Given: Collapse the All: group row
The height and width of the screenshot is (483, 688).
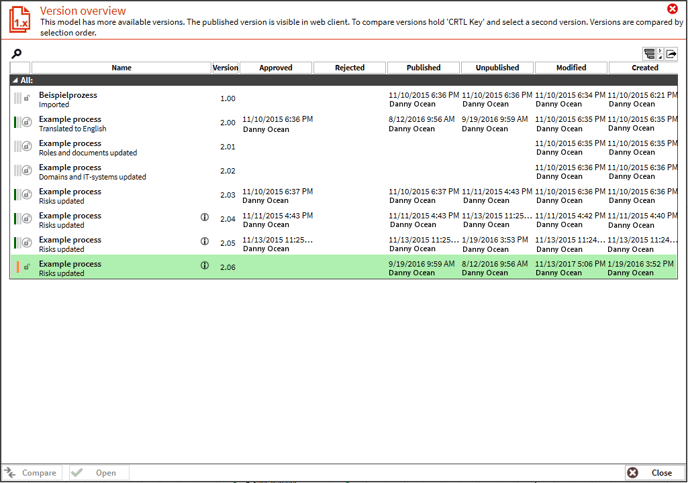Looking at the screenshot, I should (x=15, y=80).
